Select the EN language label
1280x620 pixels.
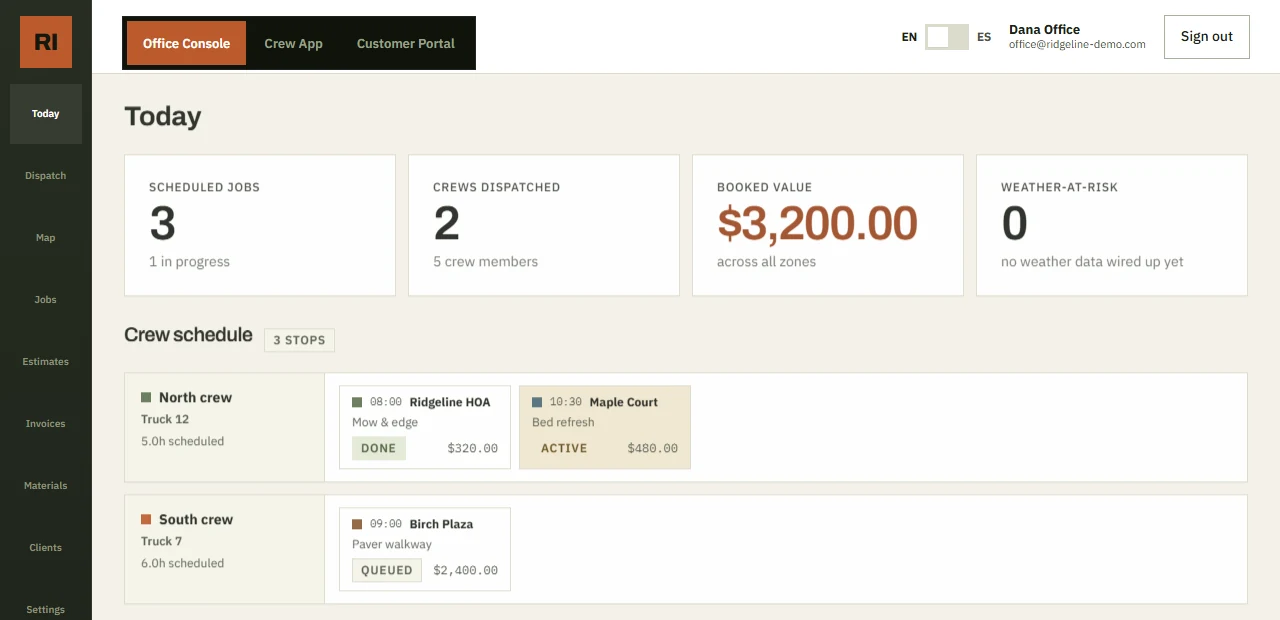coord(909,37)
